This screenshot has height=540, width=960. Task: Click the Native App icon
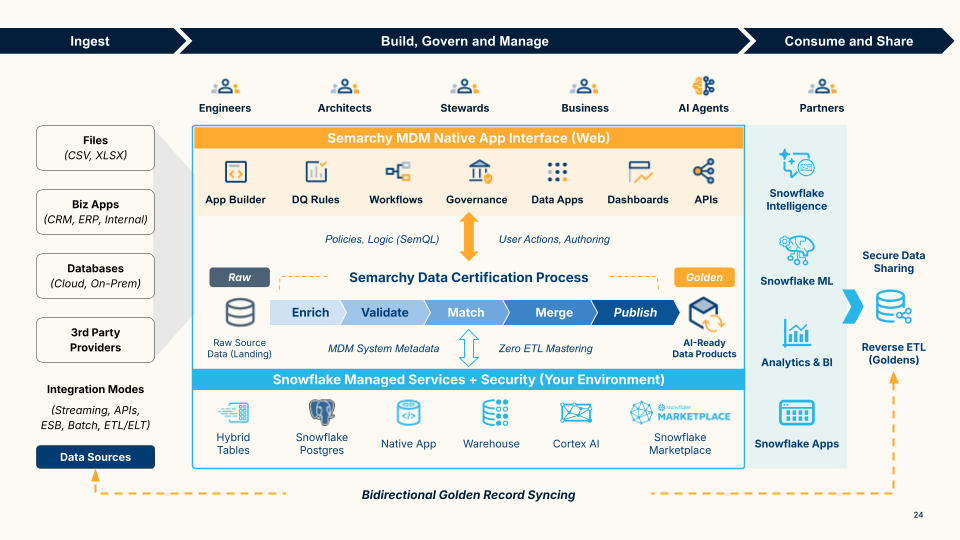[408, 413]
